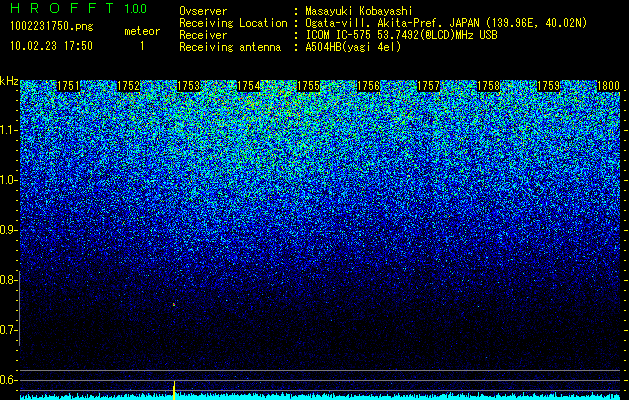Click the 0.8 kHz axis label

8,280
